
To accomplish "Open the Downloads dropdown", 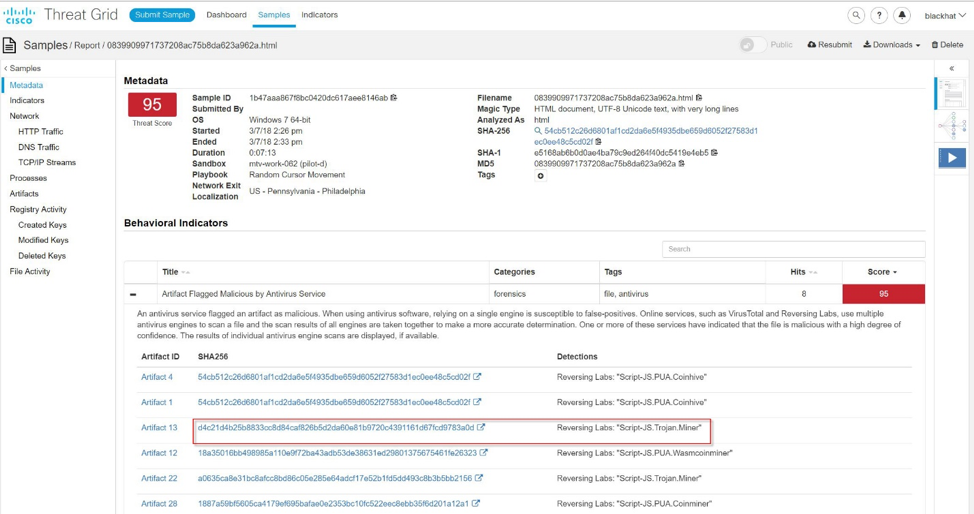I will [x=891, y=45].
